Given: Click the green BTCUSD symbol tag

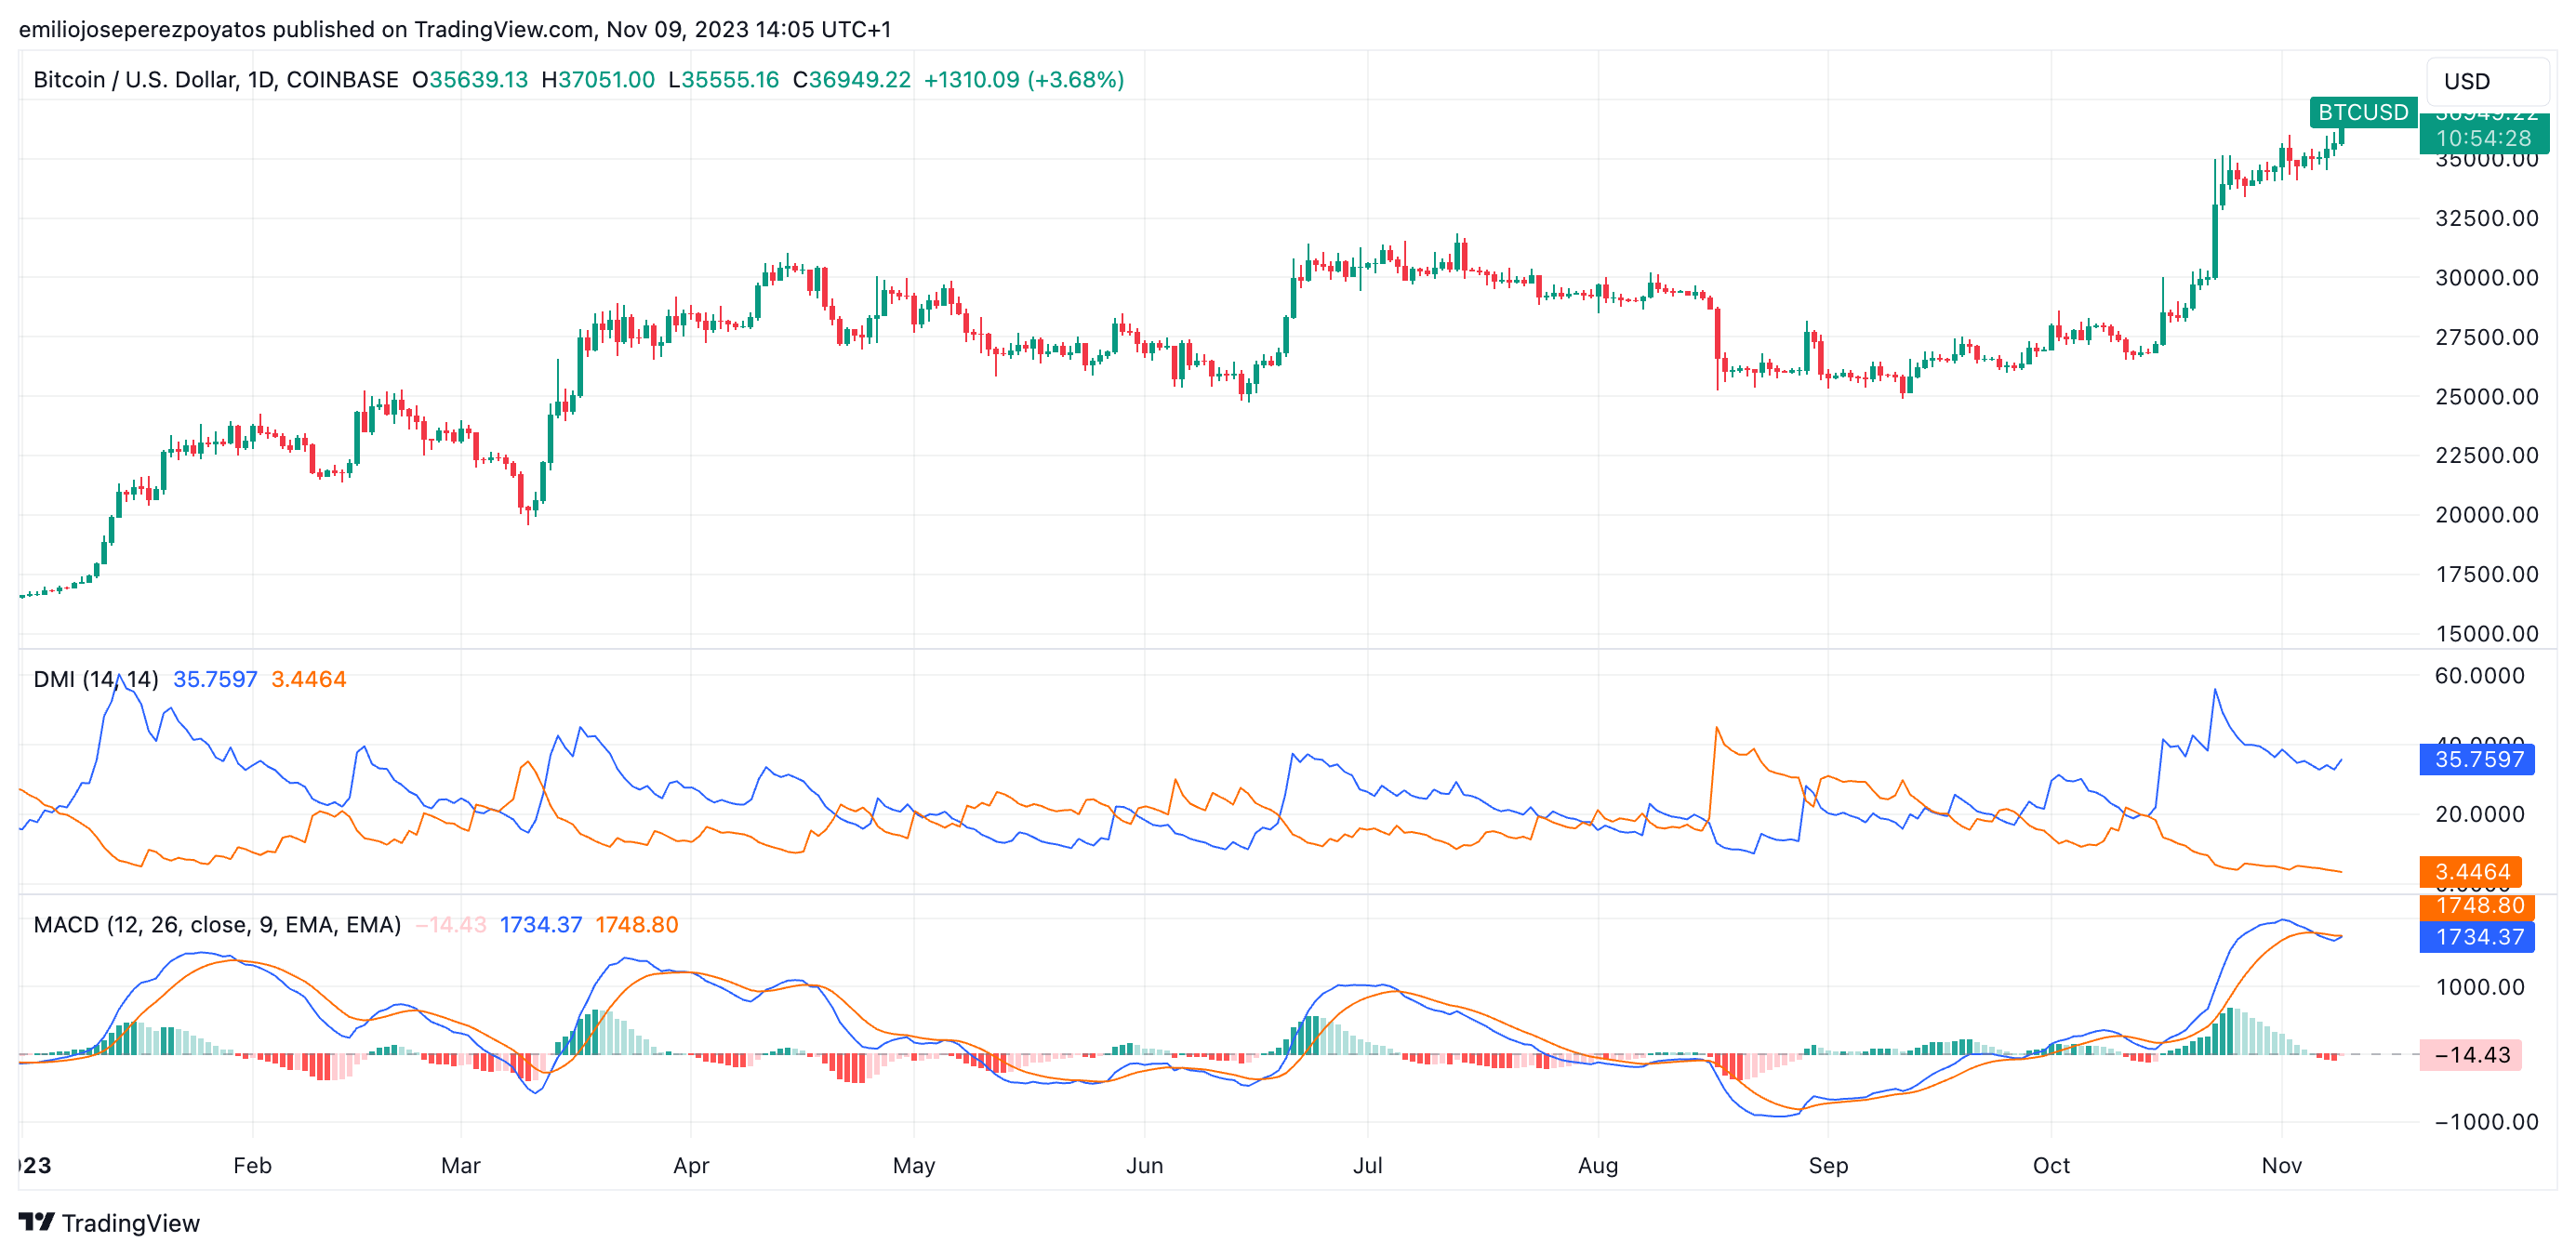Looking at the screenshot, I should coord(2362,112).
